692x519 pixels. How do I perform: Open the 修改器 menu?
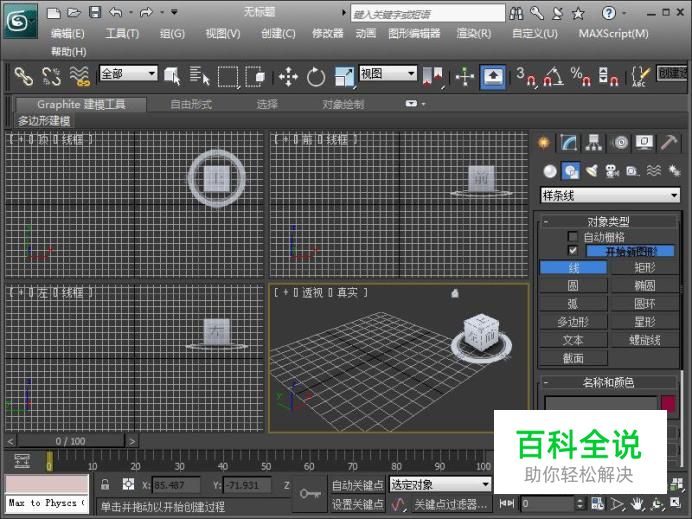(x=327, y=33)
